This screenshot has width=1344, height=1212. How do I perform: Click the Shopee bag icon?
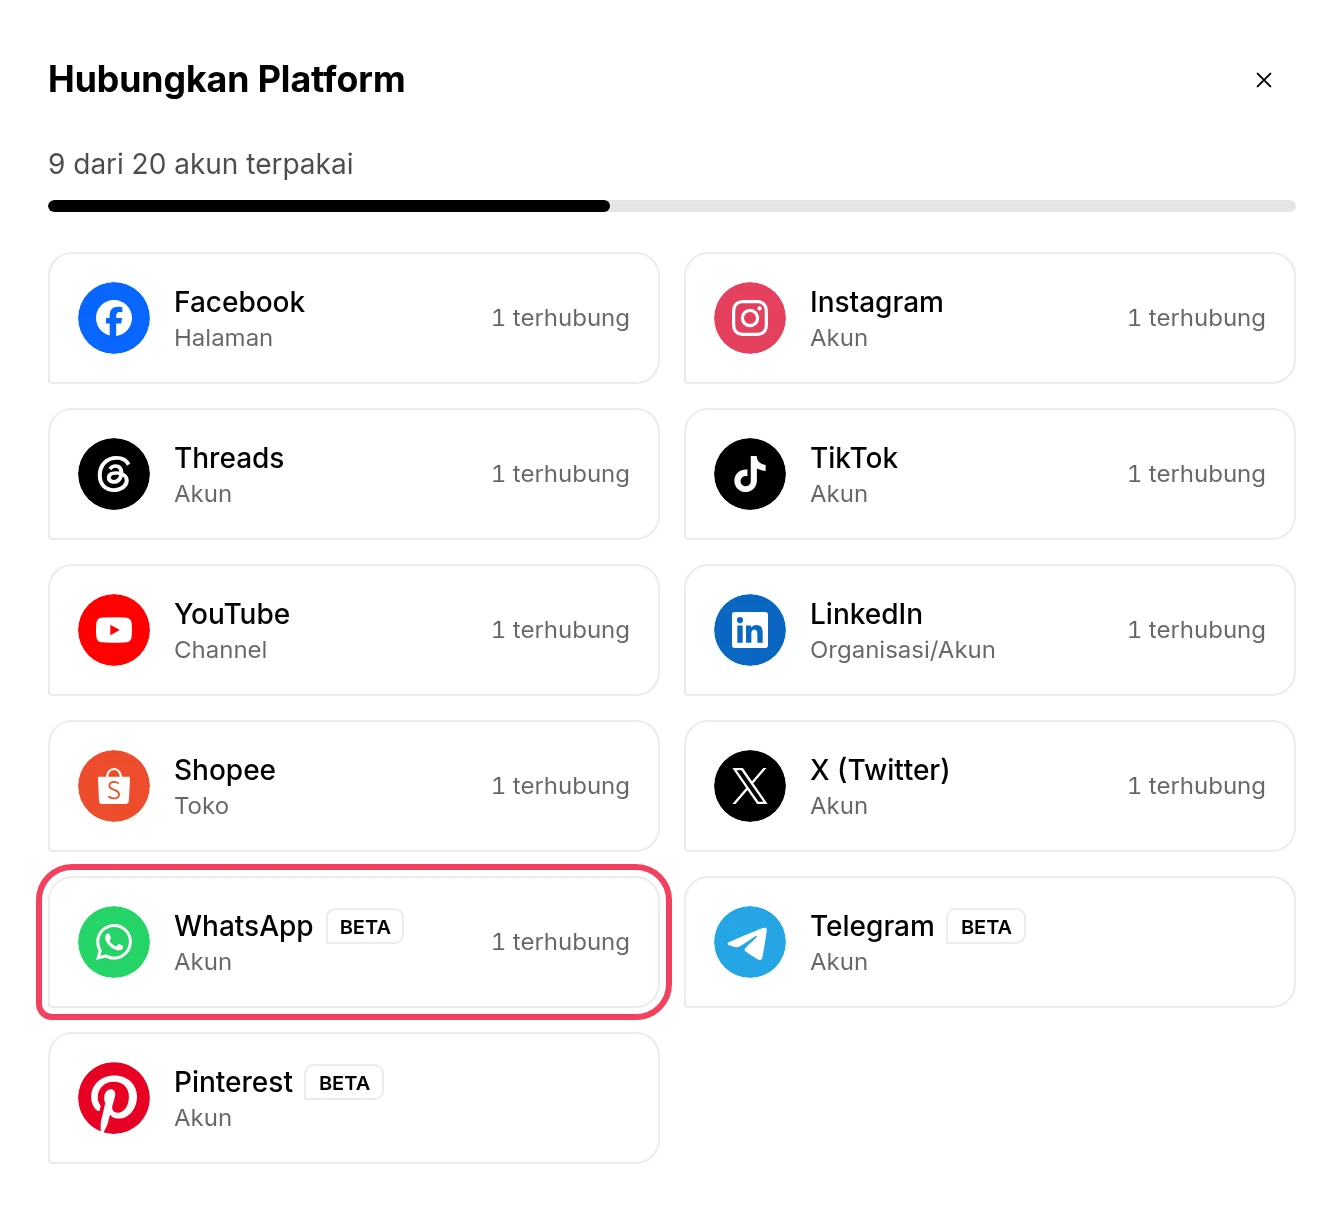click(x=114, y=786)
